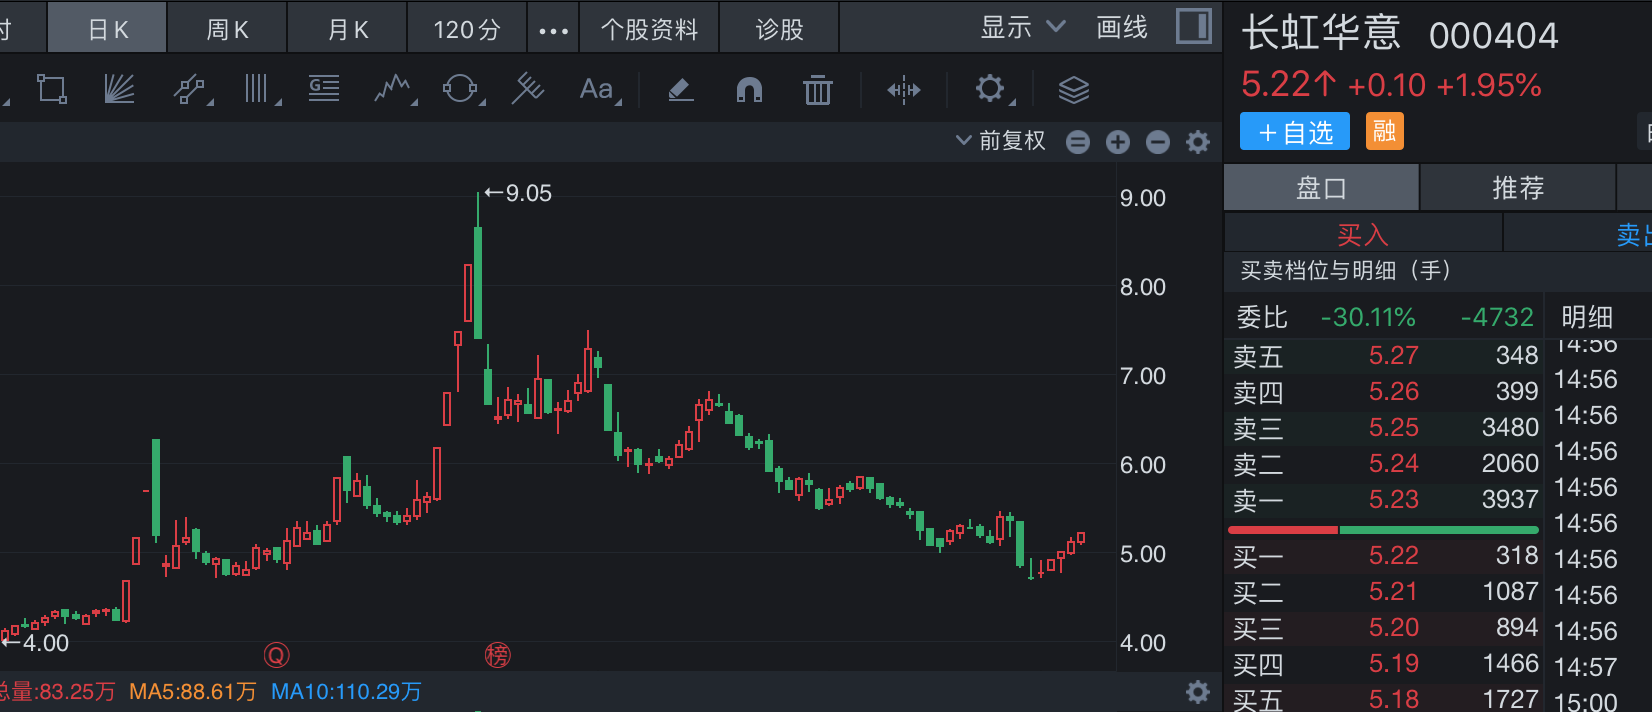1652x712 pixels.
Task: Toggle the 融 margin trading badge
Action: pos(1384,131)
